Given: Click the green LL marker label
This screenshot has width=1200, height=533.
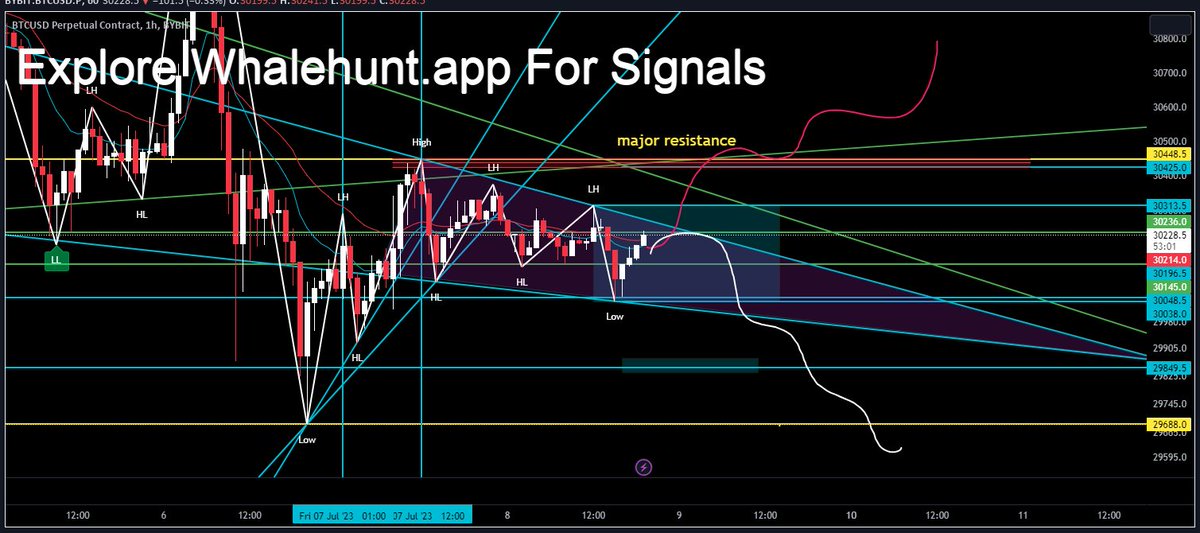Looking at the screenshot, I should pos(55,260).
